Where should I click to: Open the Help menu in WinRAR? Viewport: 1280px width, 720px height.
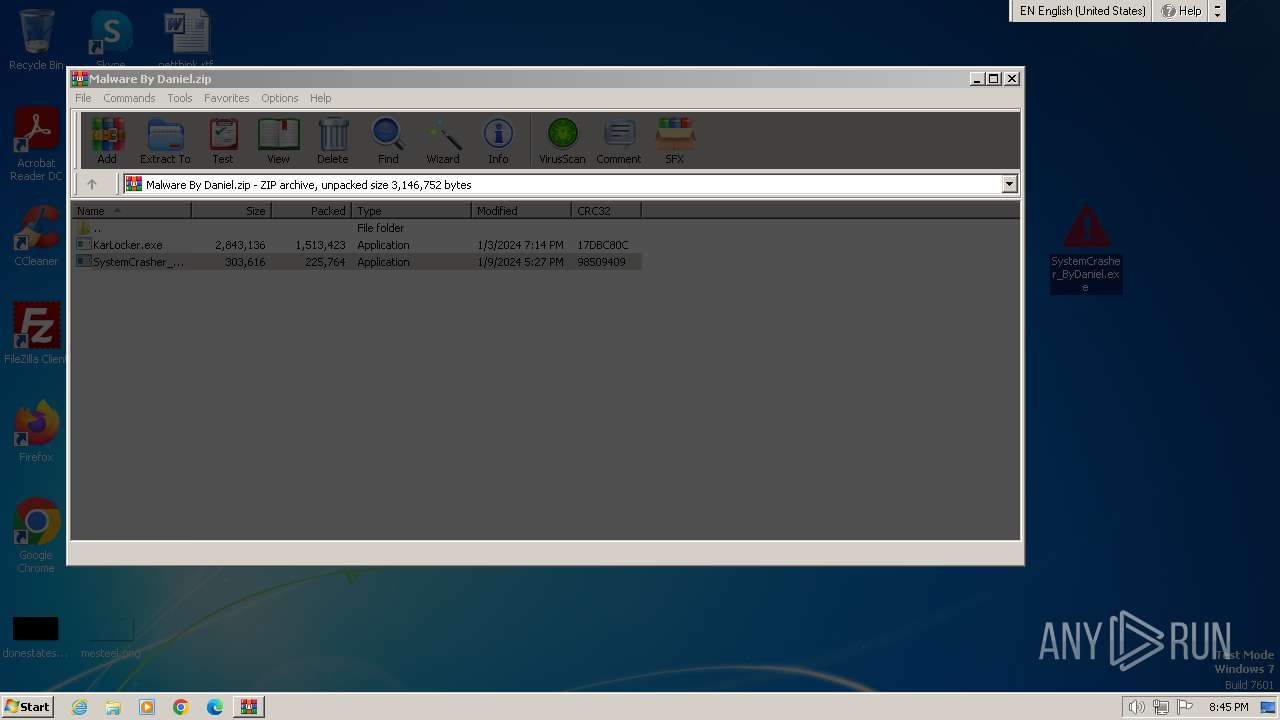(321, 98)
